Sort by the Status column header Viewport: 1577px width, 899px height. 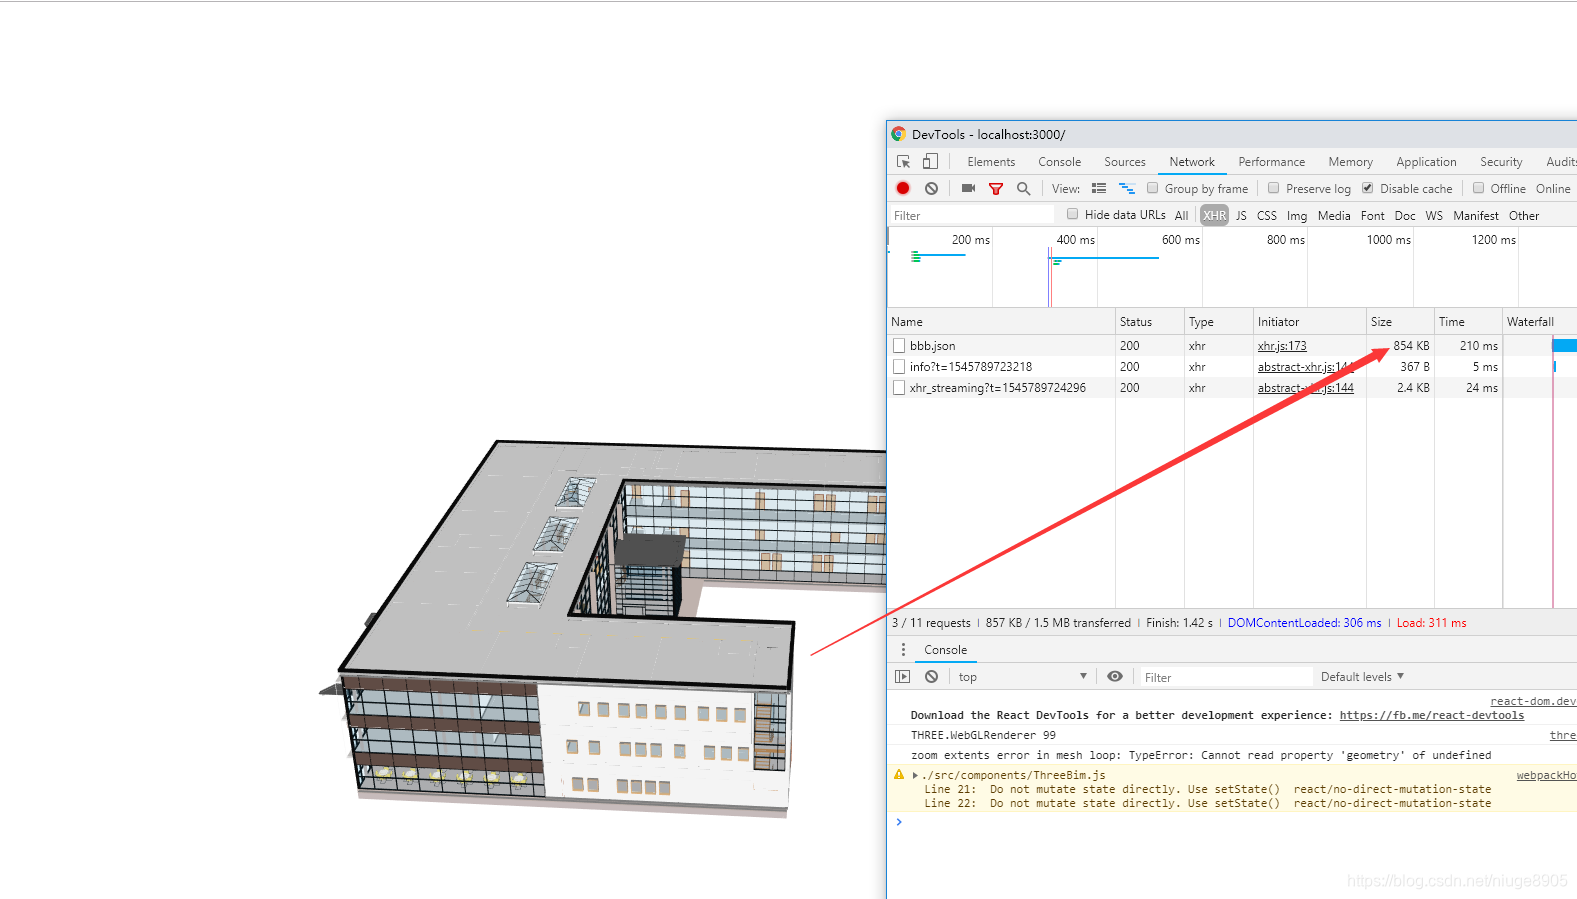(x=1150, y=322)
